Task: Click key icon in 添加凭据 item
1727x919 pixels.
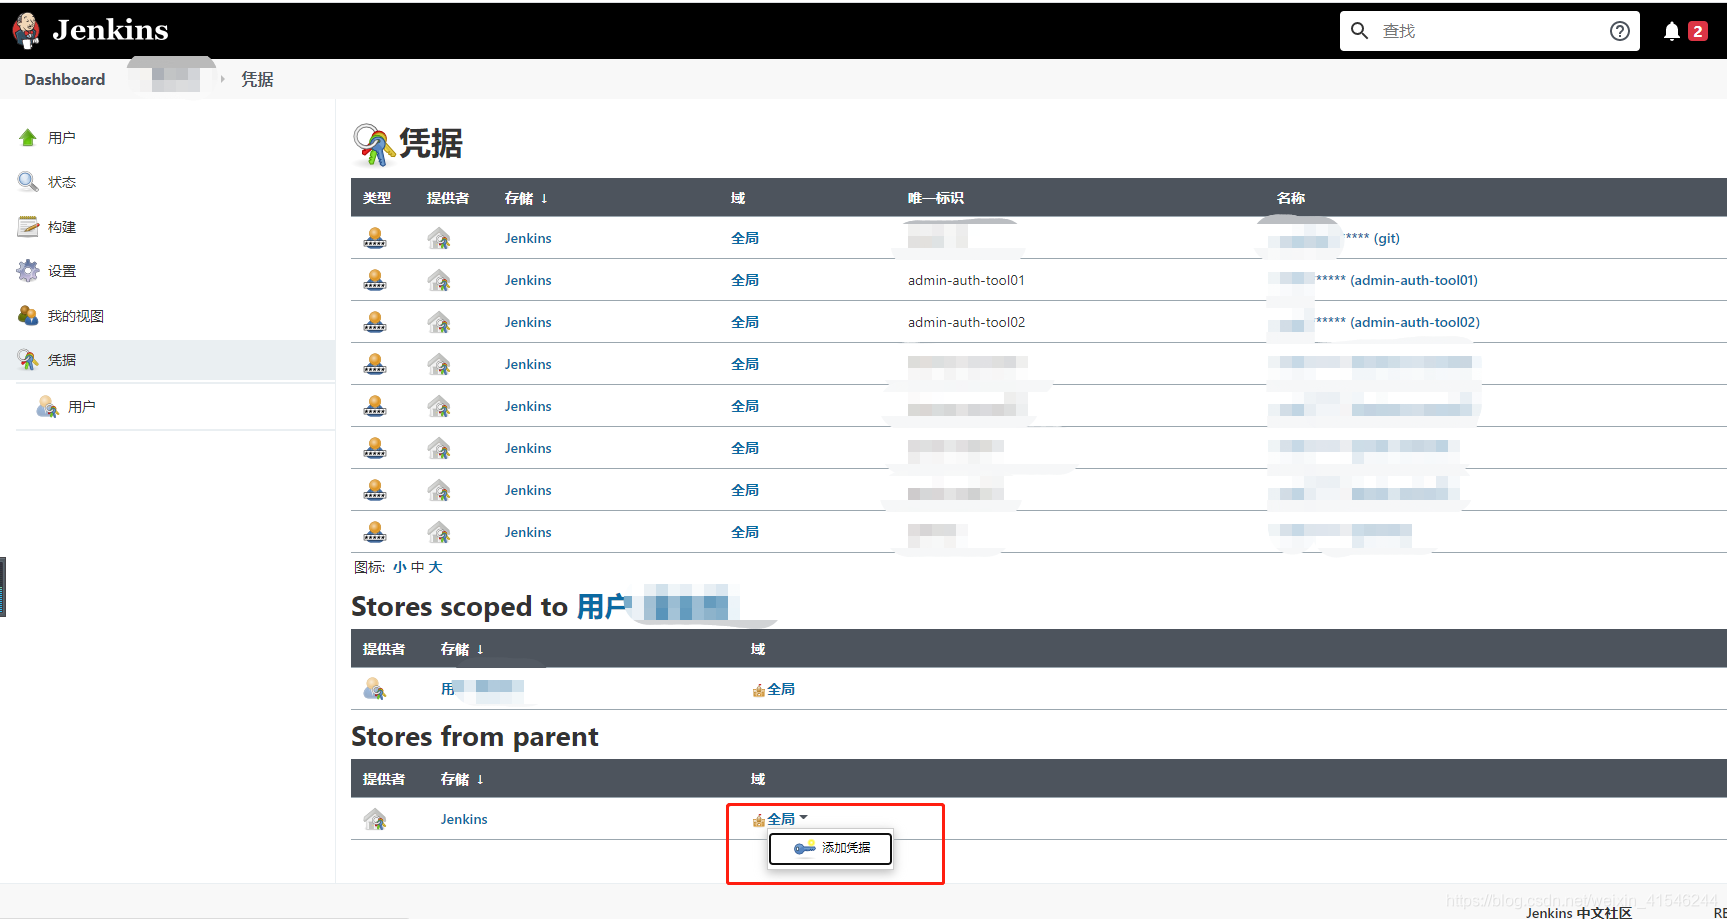Action: pos(805,848)
